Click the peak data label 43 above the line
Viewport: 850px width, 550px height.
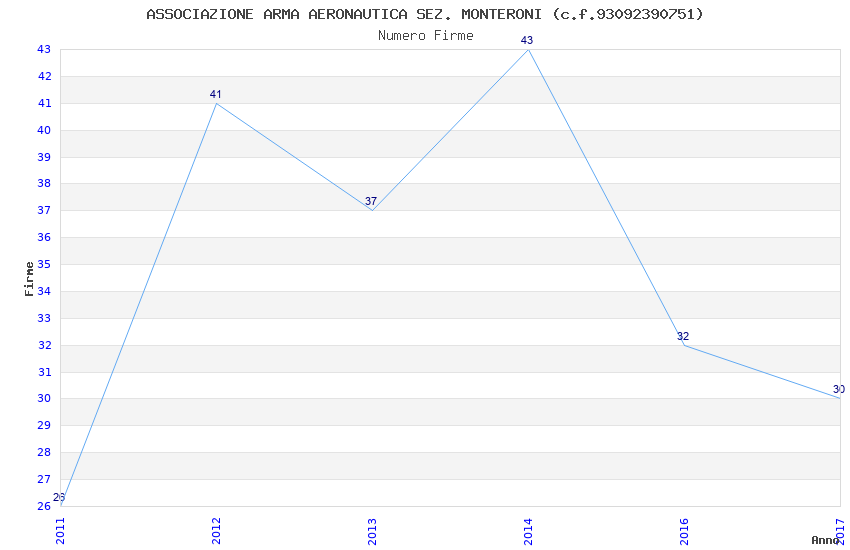pos(527,40)
